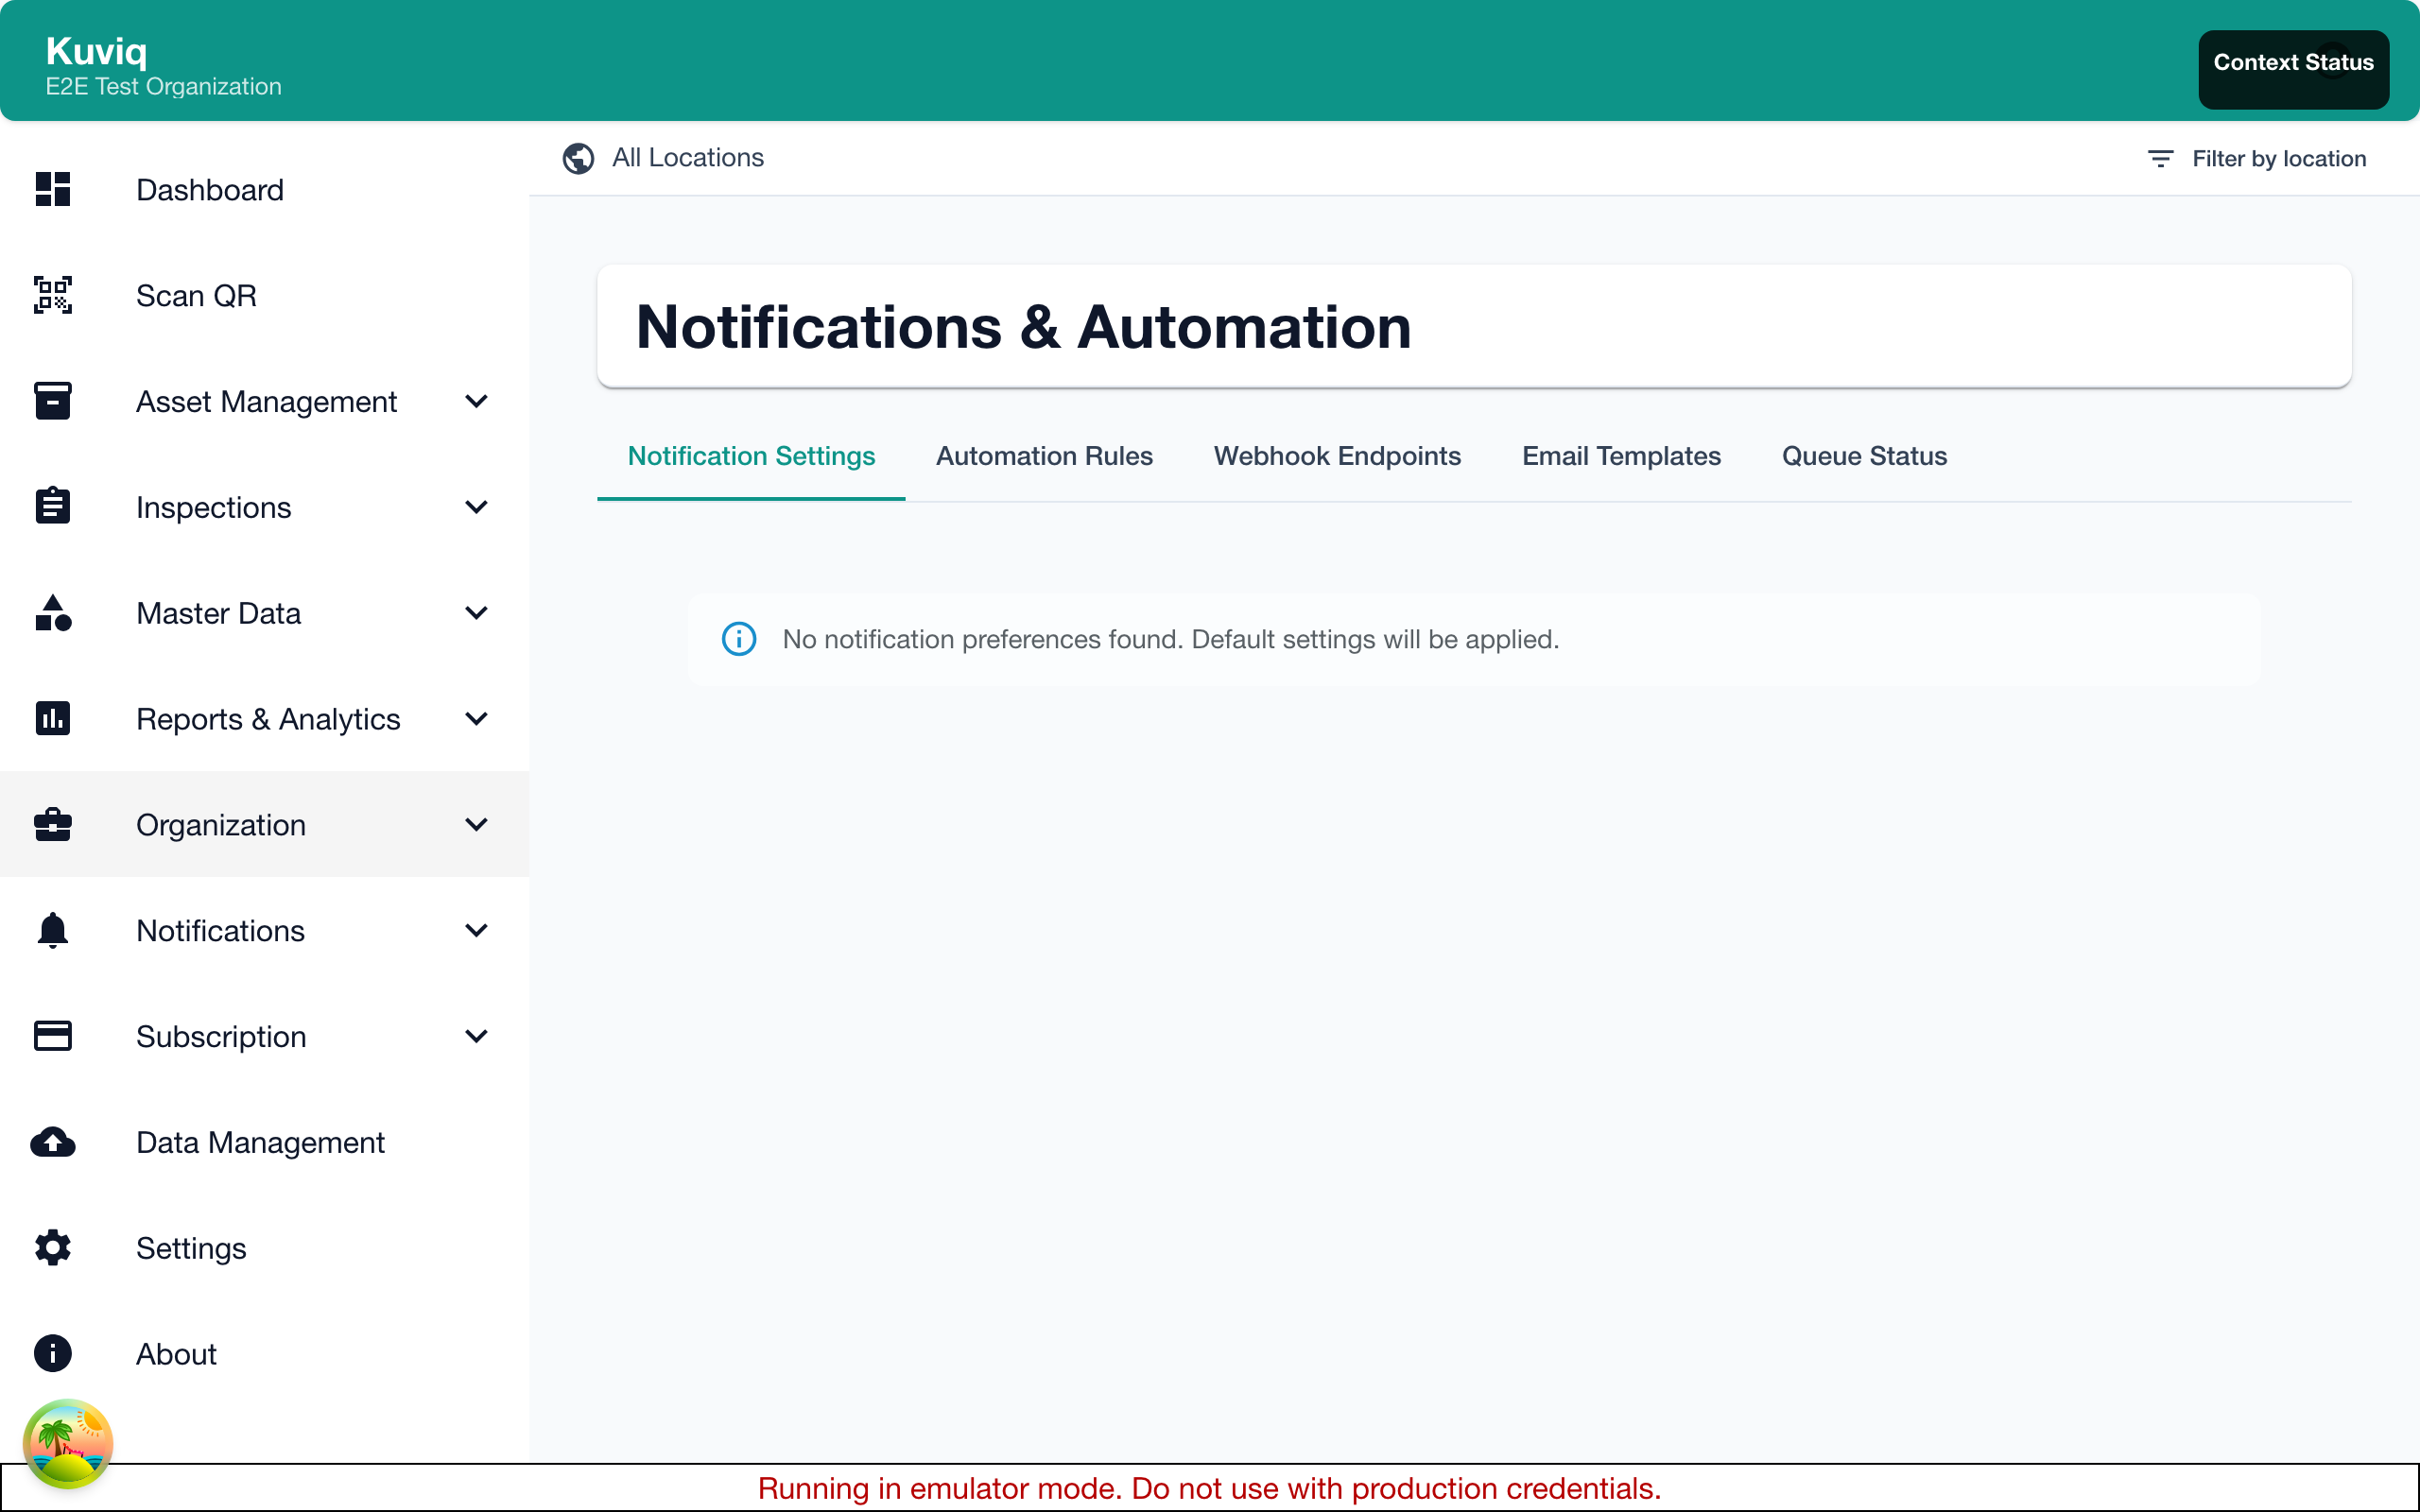Viewport: 2420px width, 1512px height.
Task: Click the info icon in the alert message
Action: (x=739, y=639)
